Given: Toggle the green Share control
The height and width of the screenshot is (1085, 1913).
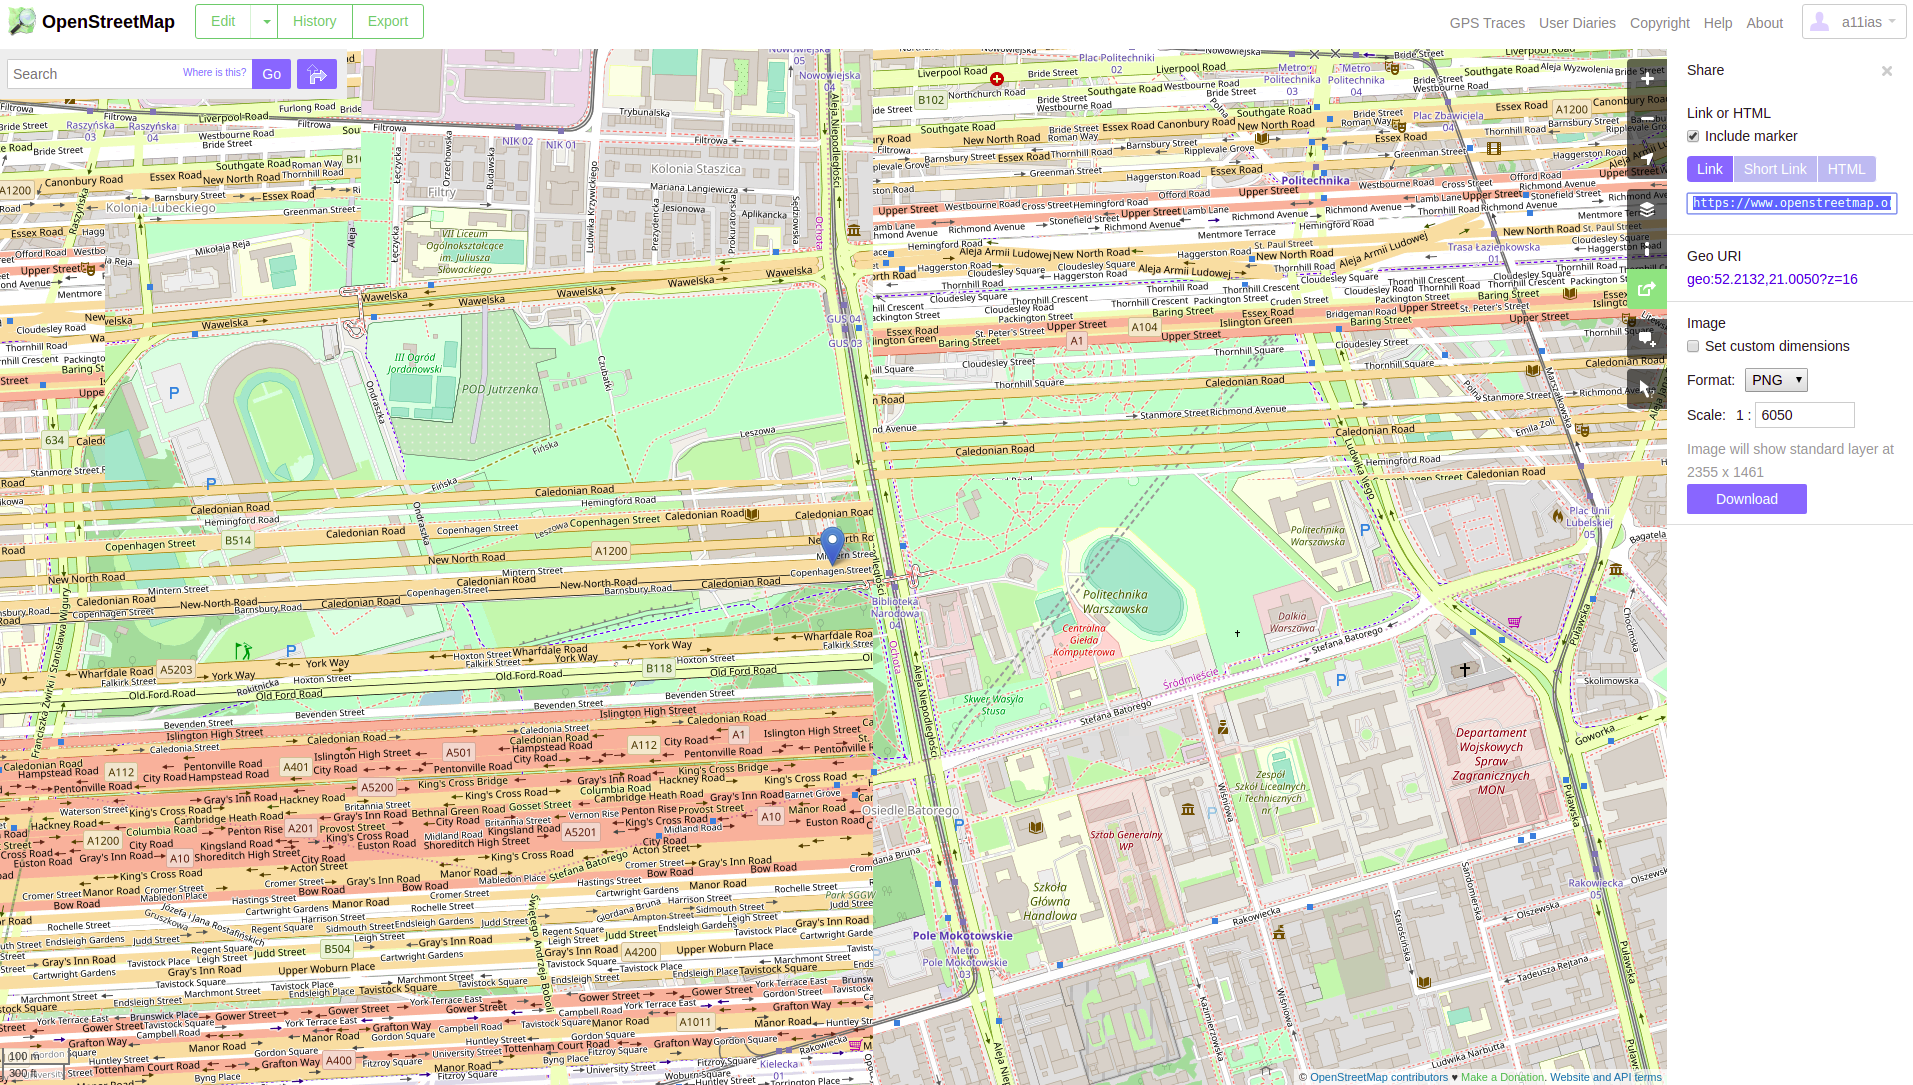Looking at the screenshot, I should coord(1647,290).
